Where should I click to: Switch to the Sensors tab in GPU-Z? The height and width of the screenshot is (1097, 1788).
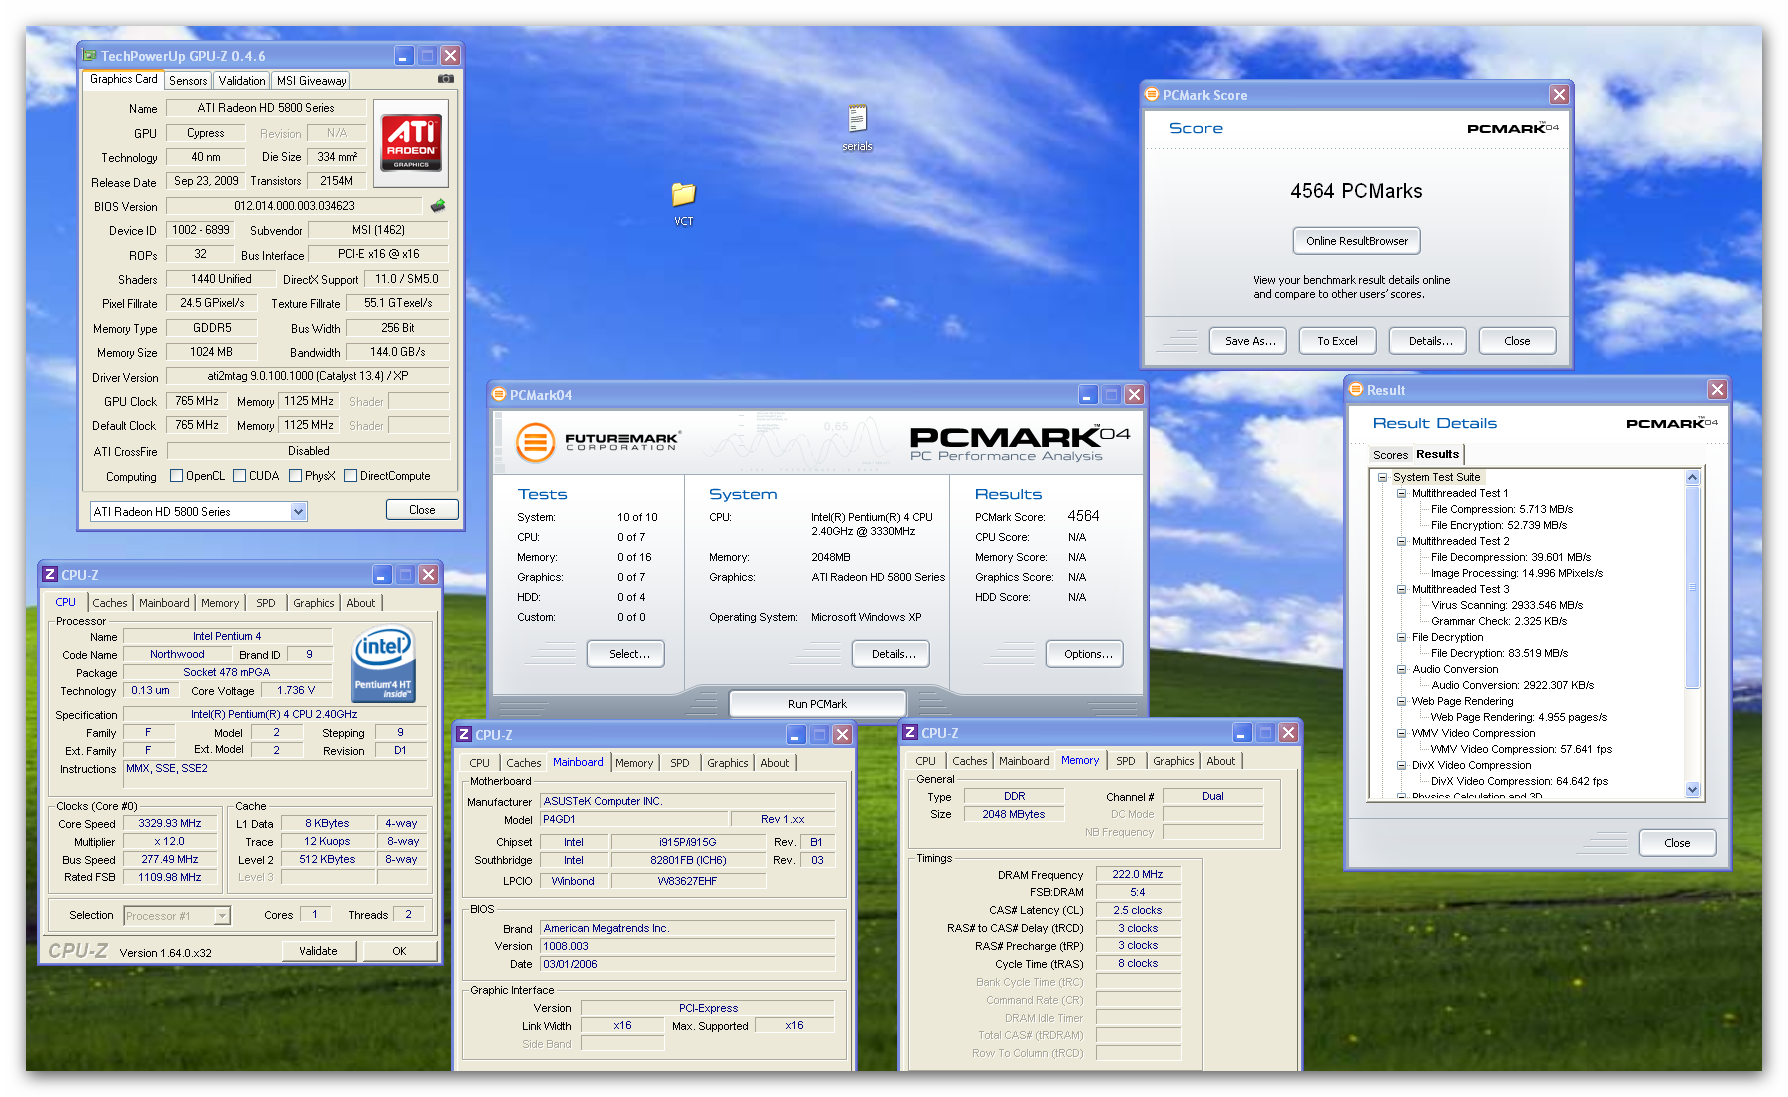(188, 81)
